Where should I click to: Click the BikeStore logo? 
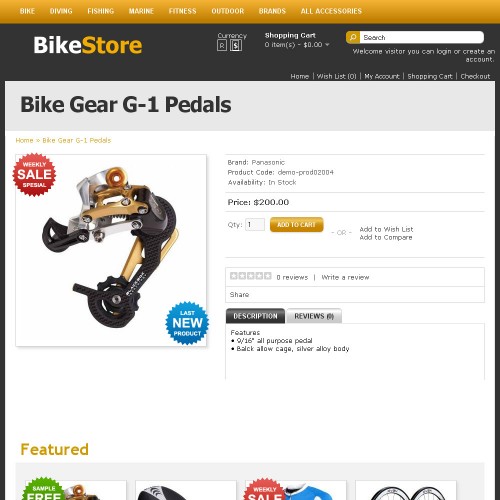coord(88,45)
